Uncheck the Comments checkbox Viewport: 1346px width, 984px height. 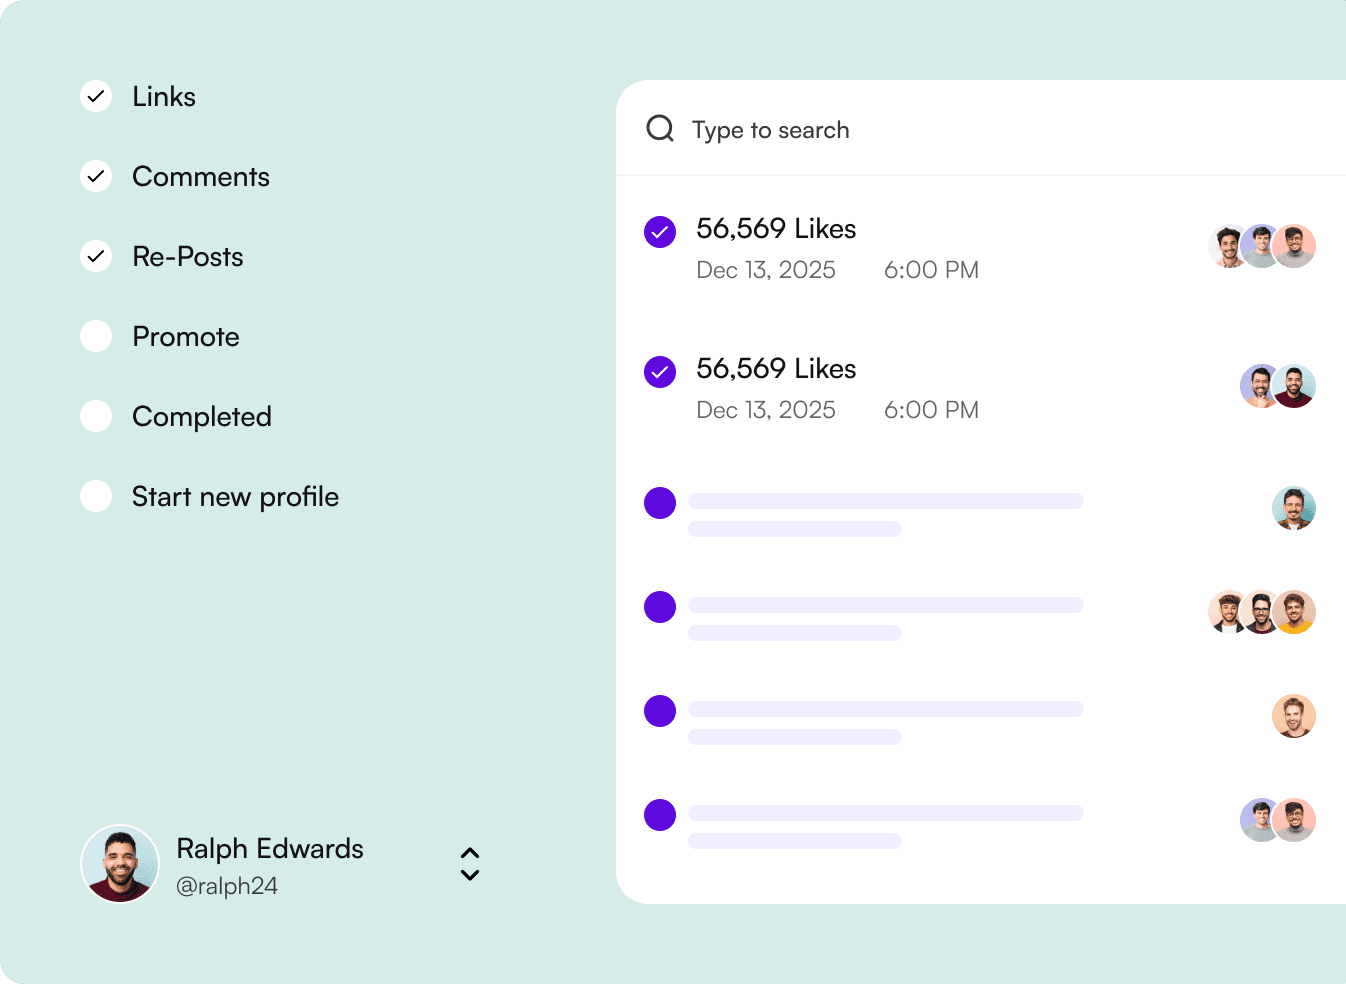click(x=96, y=176)
